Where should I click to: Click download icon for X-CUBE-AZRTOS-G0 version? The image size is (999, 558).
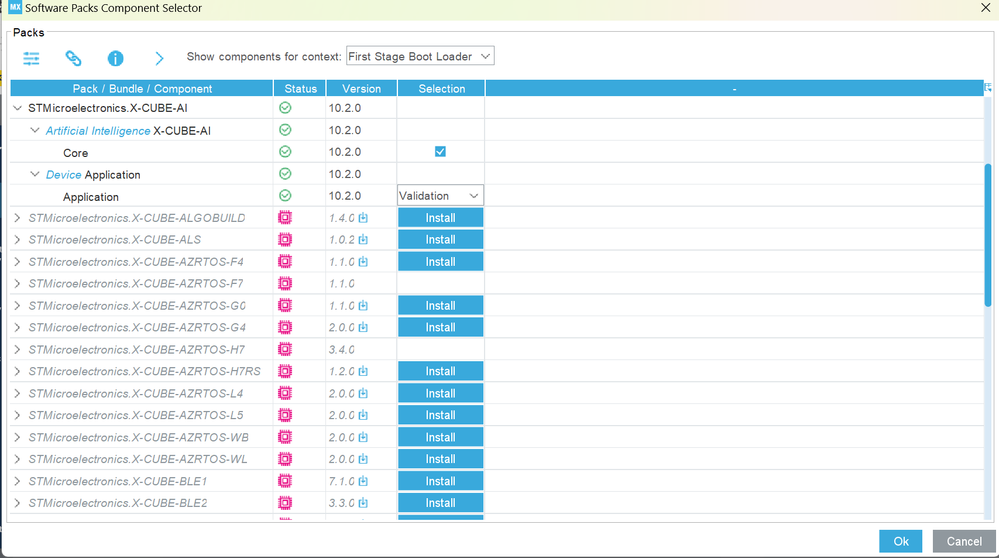tap(363, 306)
